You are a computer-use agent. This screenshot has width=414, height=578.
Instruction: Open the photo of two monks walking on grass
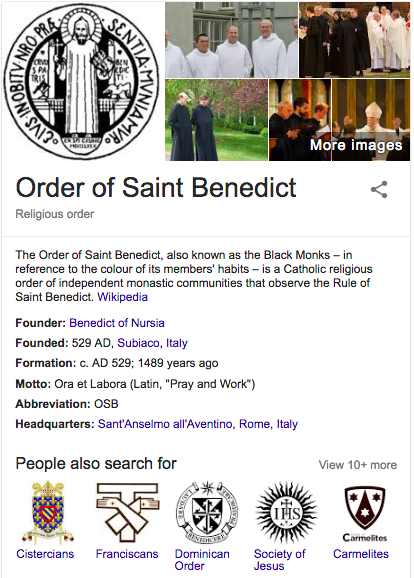point(216,120)
